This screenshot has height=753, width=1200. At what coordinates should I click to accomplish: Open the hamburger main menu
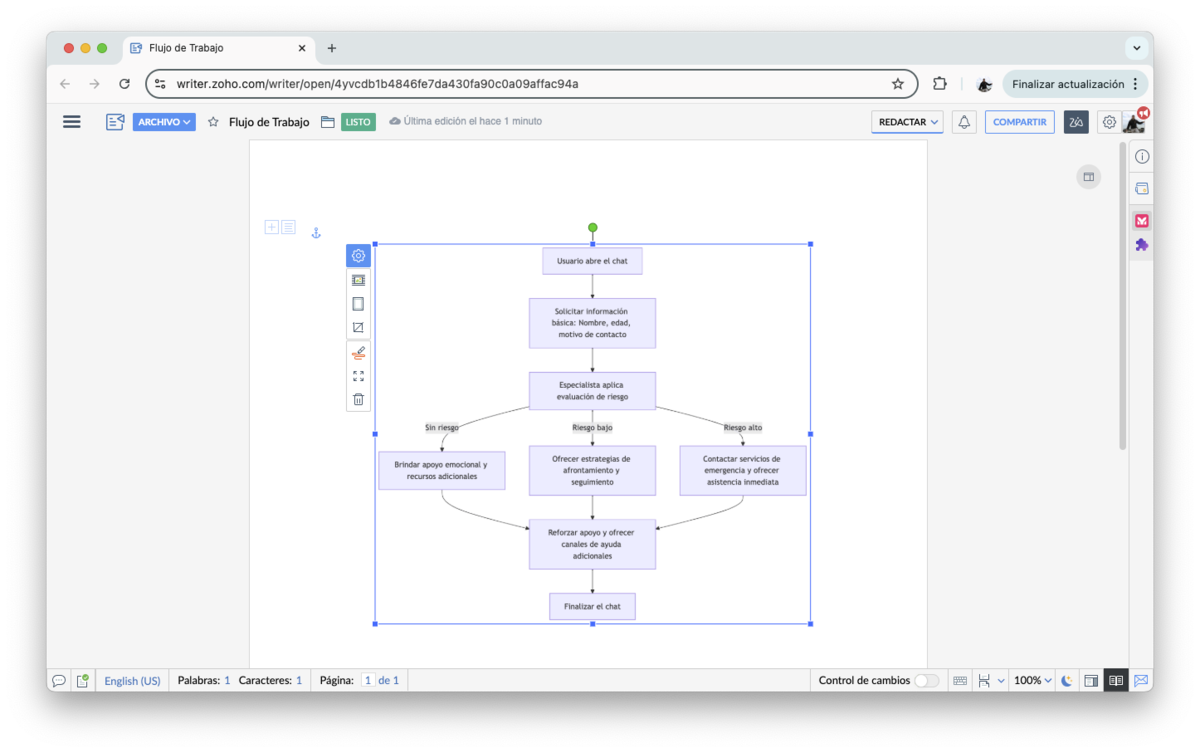[x=72, y=122]
